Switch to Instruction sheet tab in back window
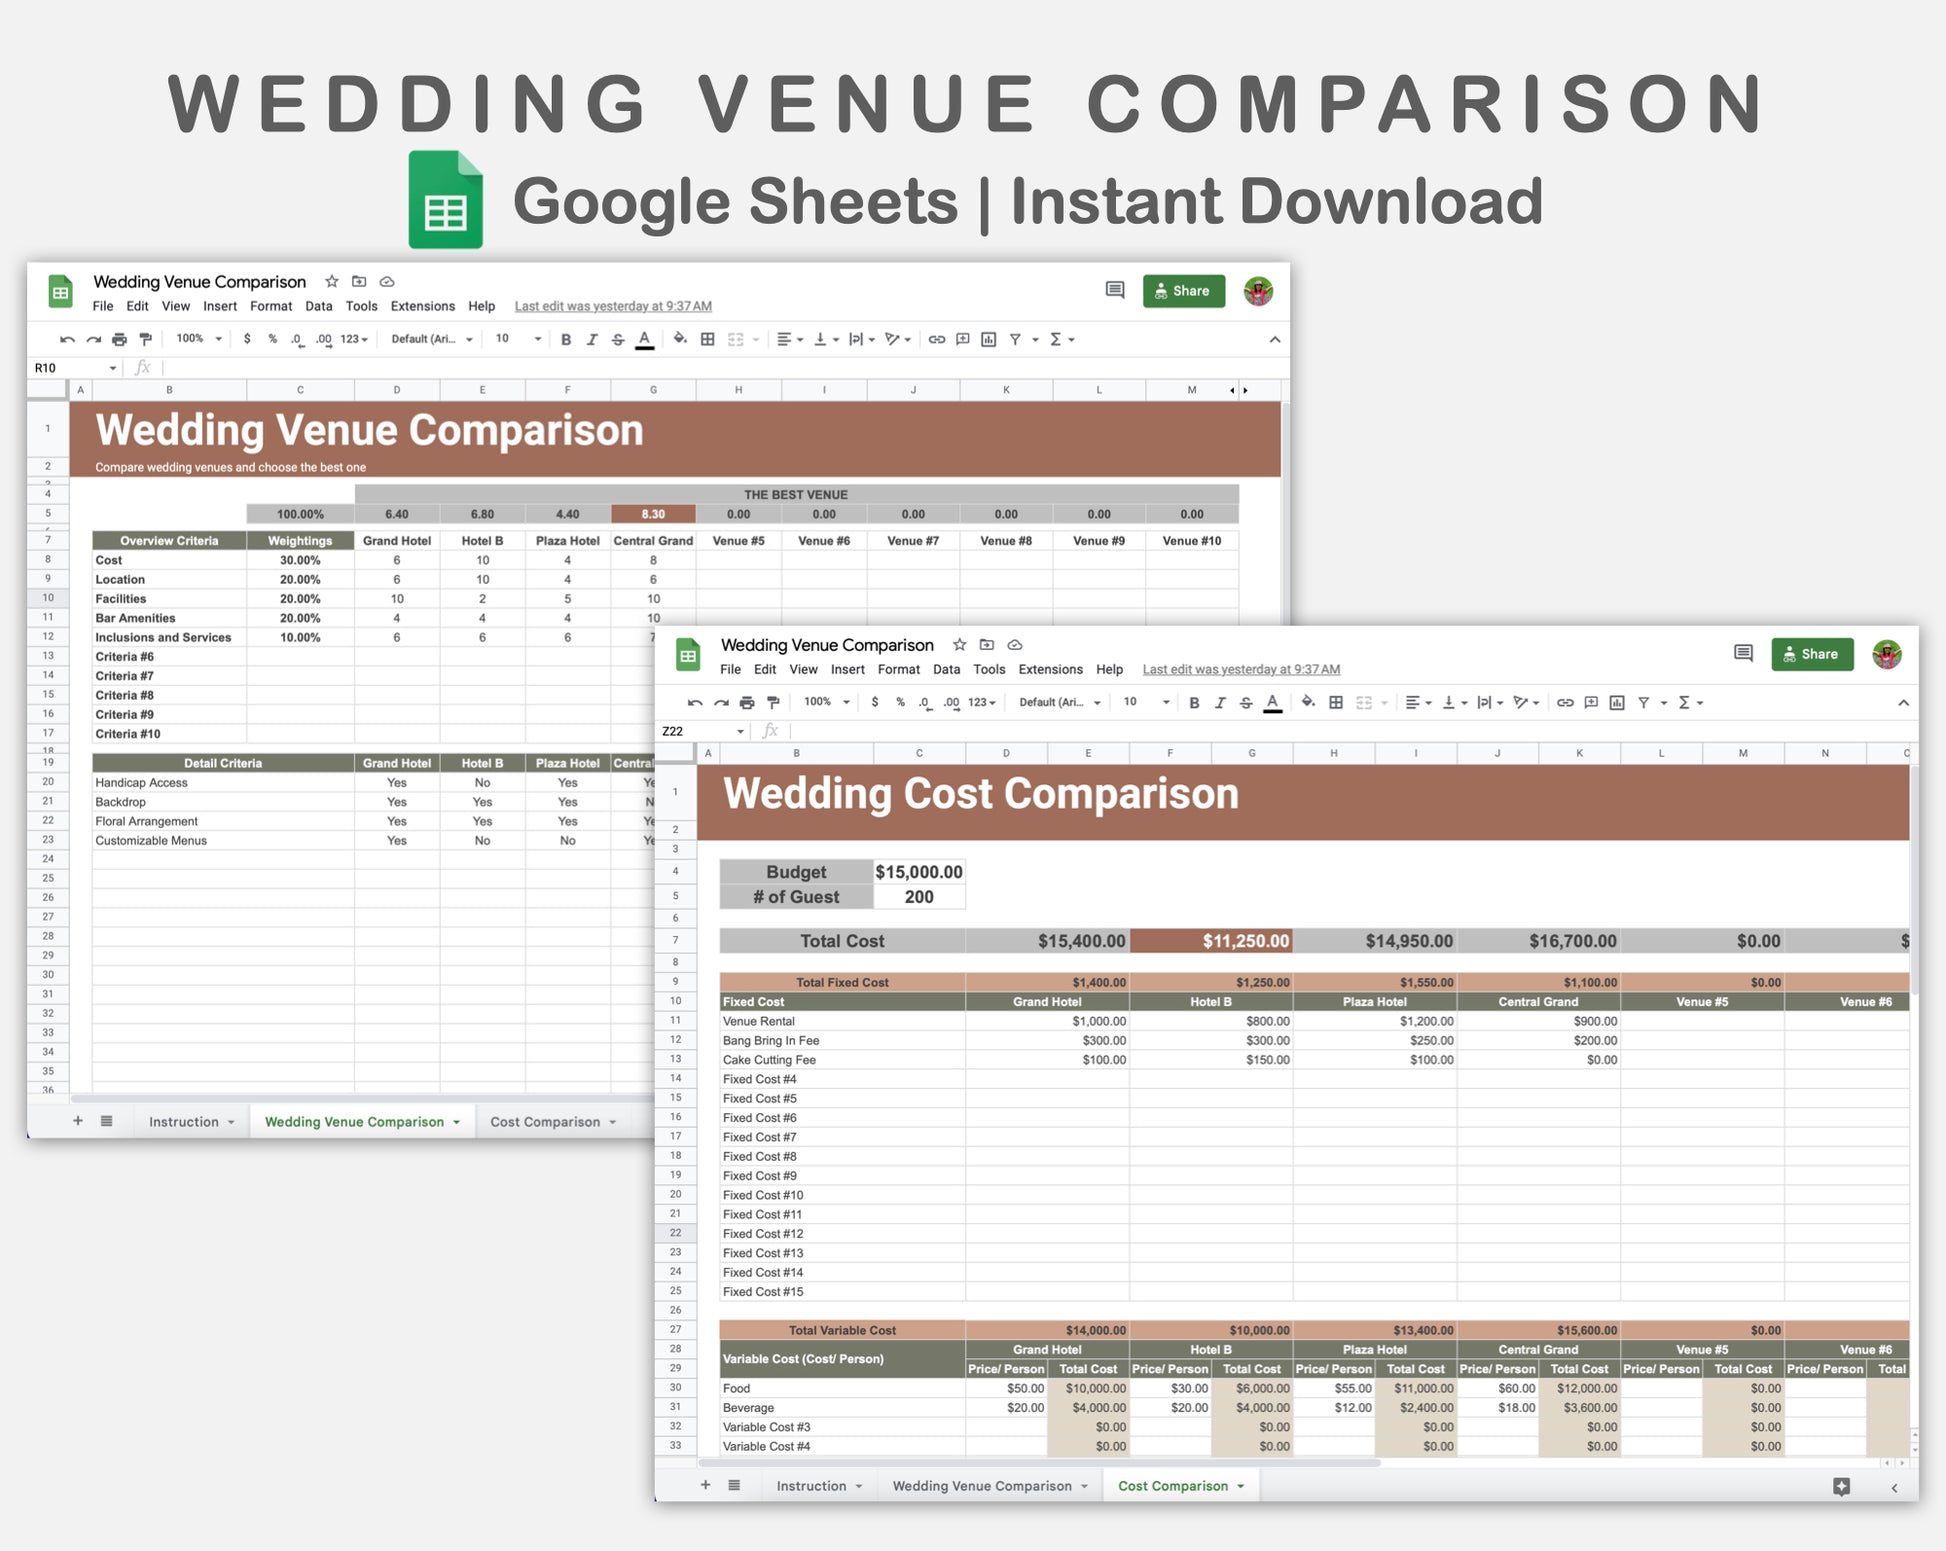Screen dimensions: 1946x1551 coord(184,1122)
